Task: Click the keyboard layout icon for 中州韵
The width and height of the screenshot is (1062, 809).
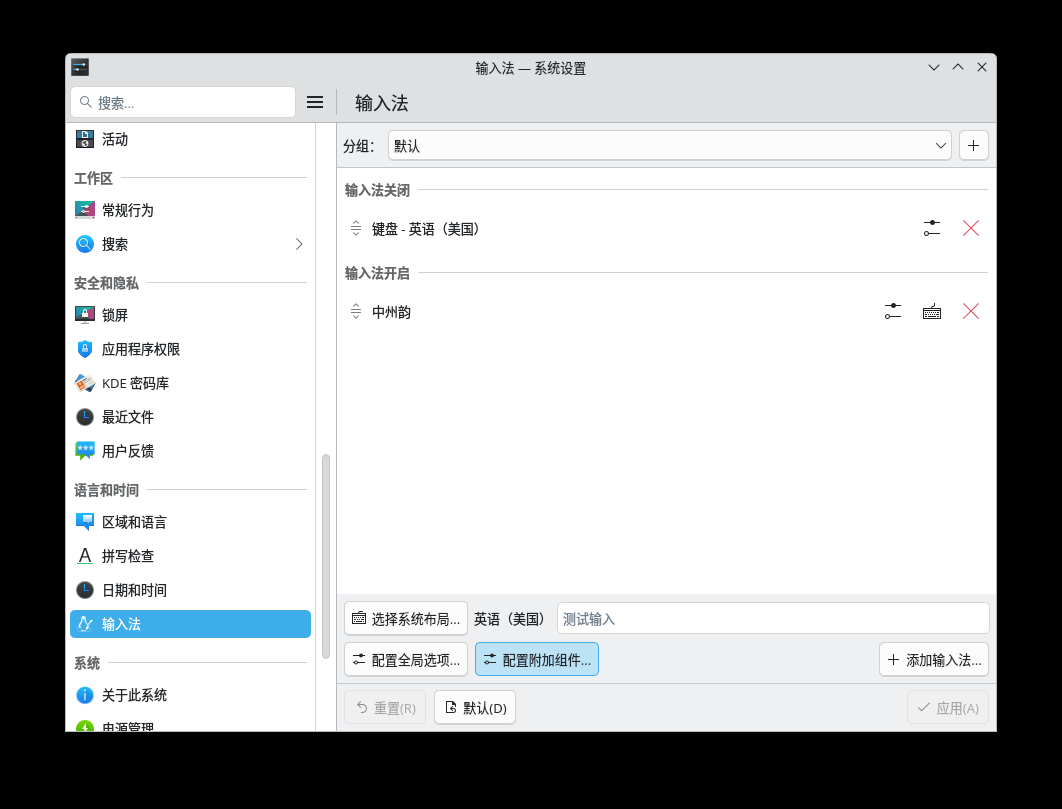Action: [931, 311]
